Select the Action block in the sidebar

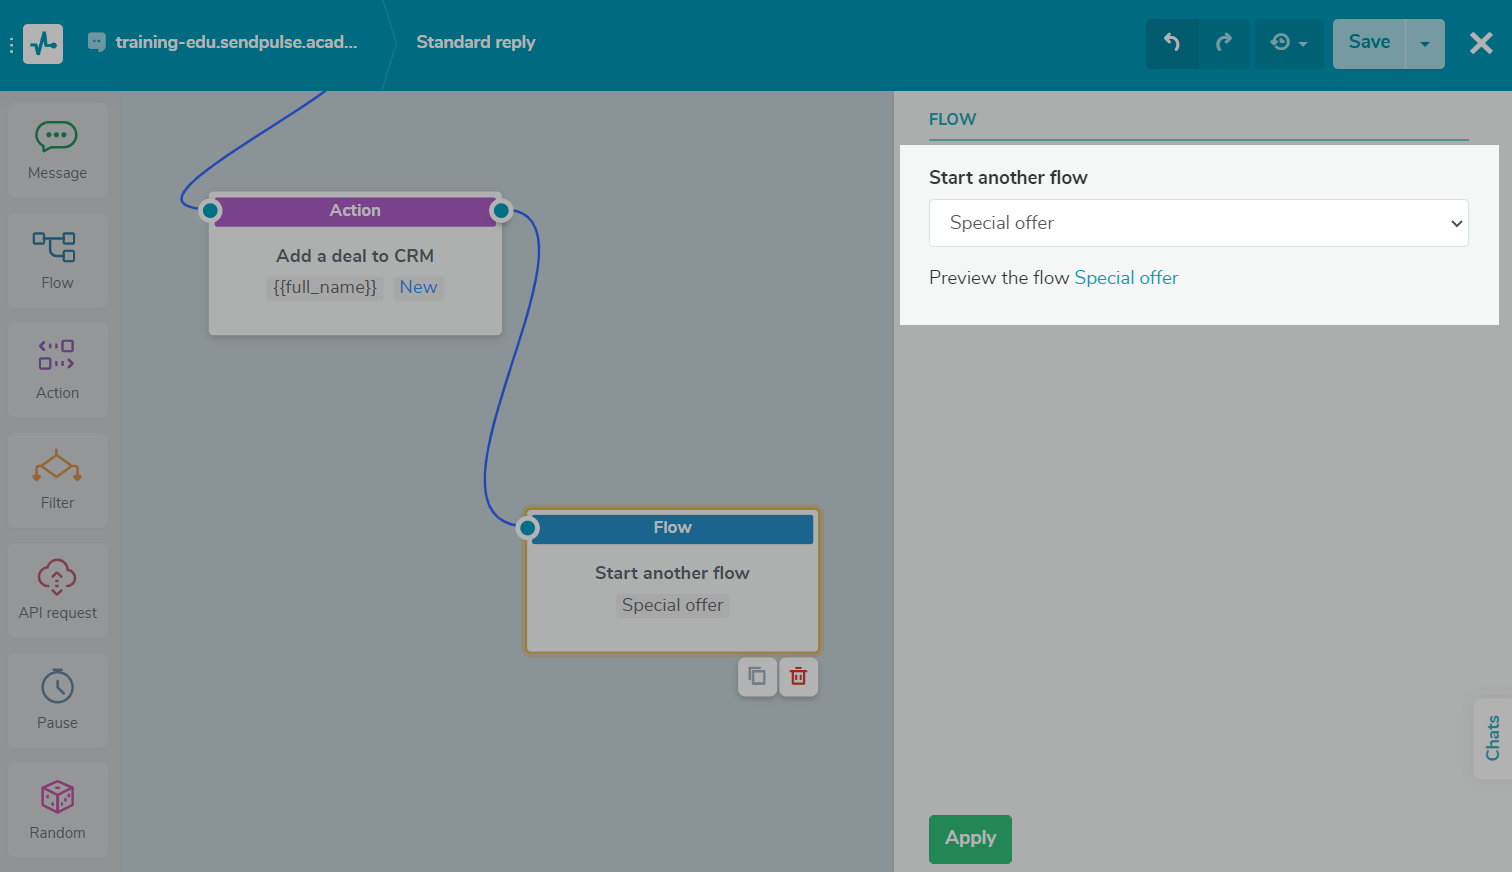[x=57, y=370]
